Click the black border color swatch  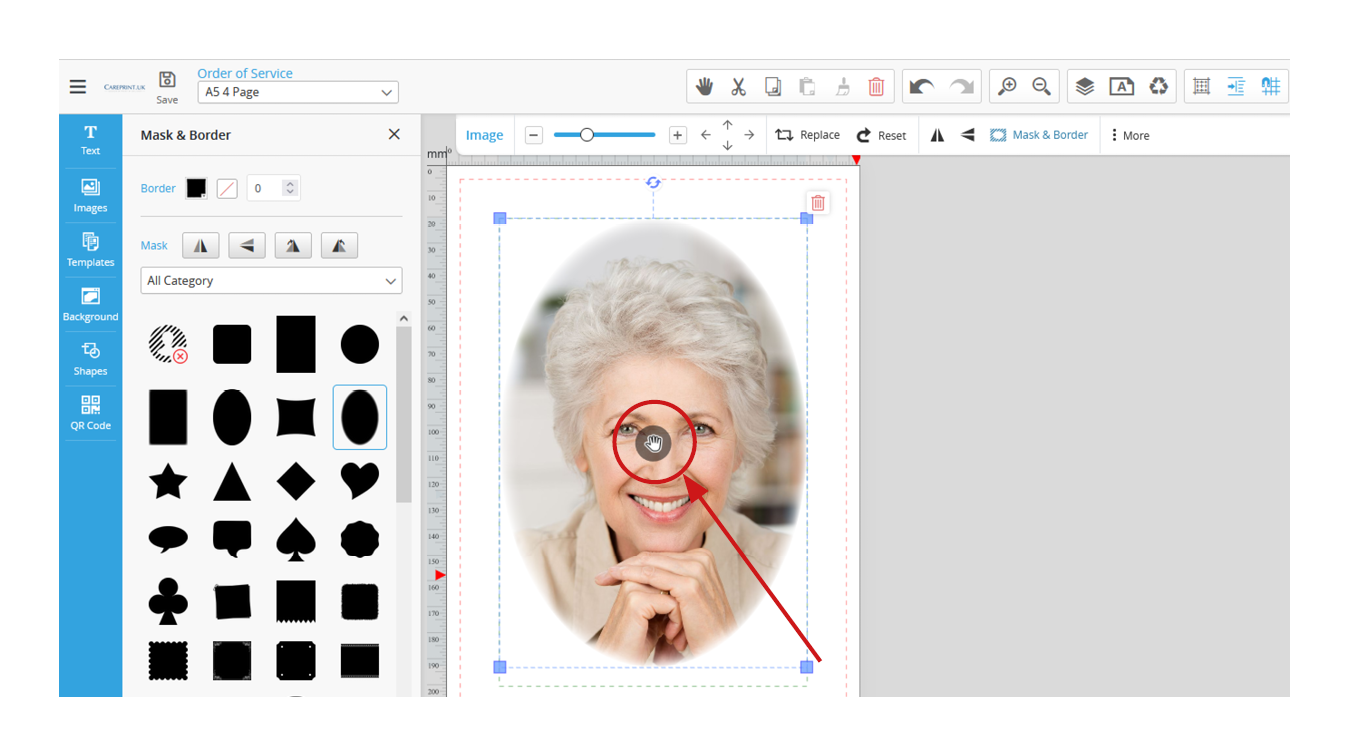[196, 188]
